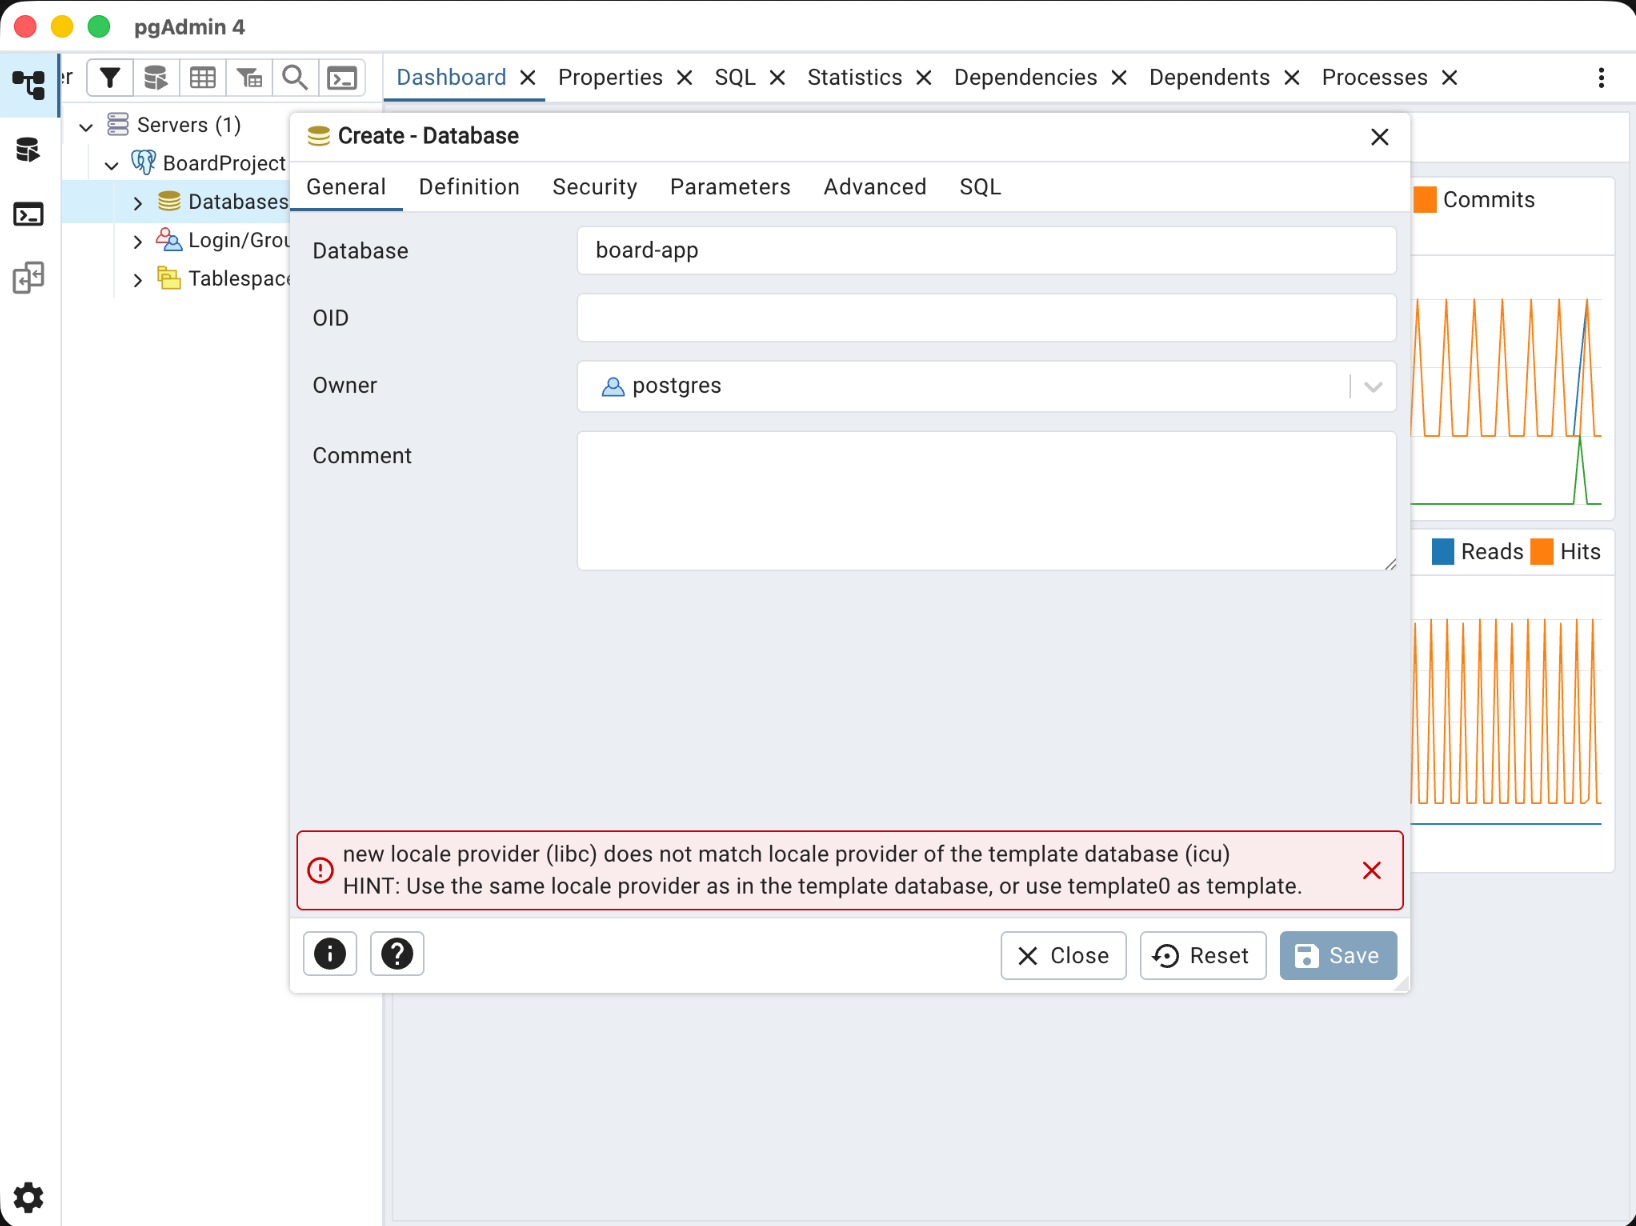The width and height of the screenshot is (1636, 1226).
Task: Open the Query Tool from the toolbar
Action: [x=155, y=78]
